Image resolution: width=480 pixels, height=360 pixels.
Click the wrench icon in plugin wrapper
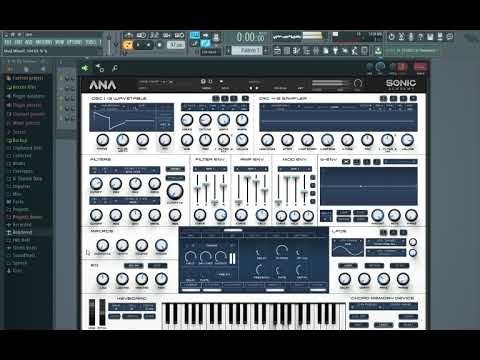coord(115,68)
